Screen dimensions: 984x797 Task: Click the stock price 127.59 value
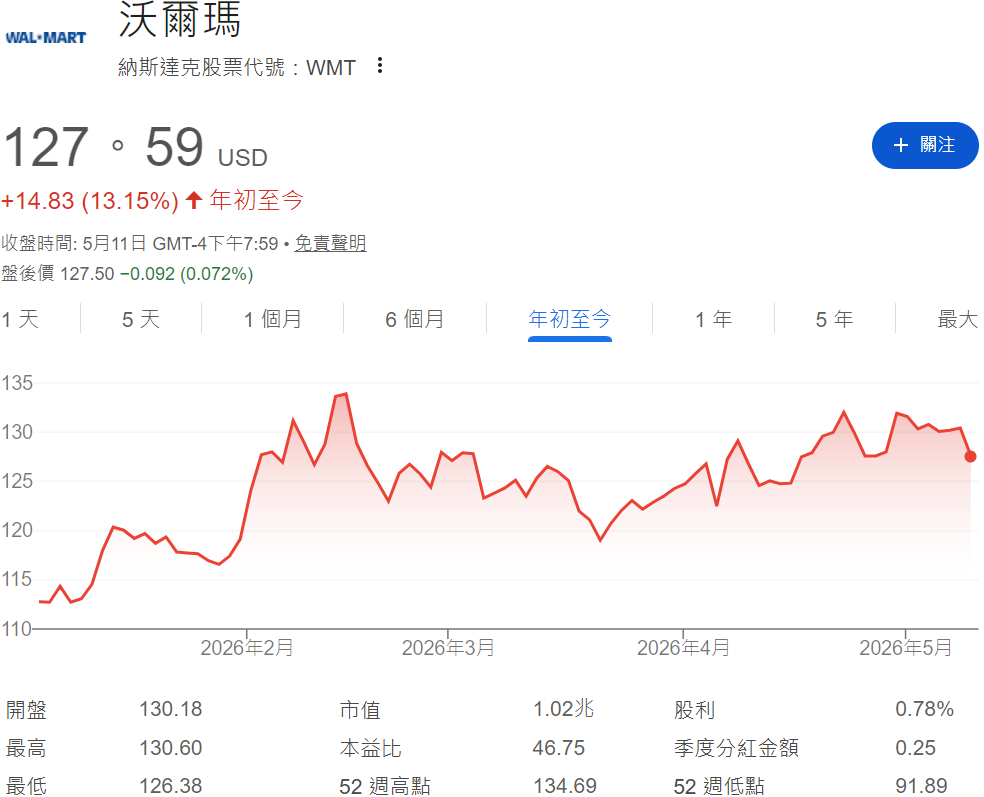tap(104, 148)
